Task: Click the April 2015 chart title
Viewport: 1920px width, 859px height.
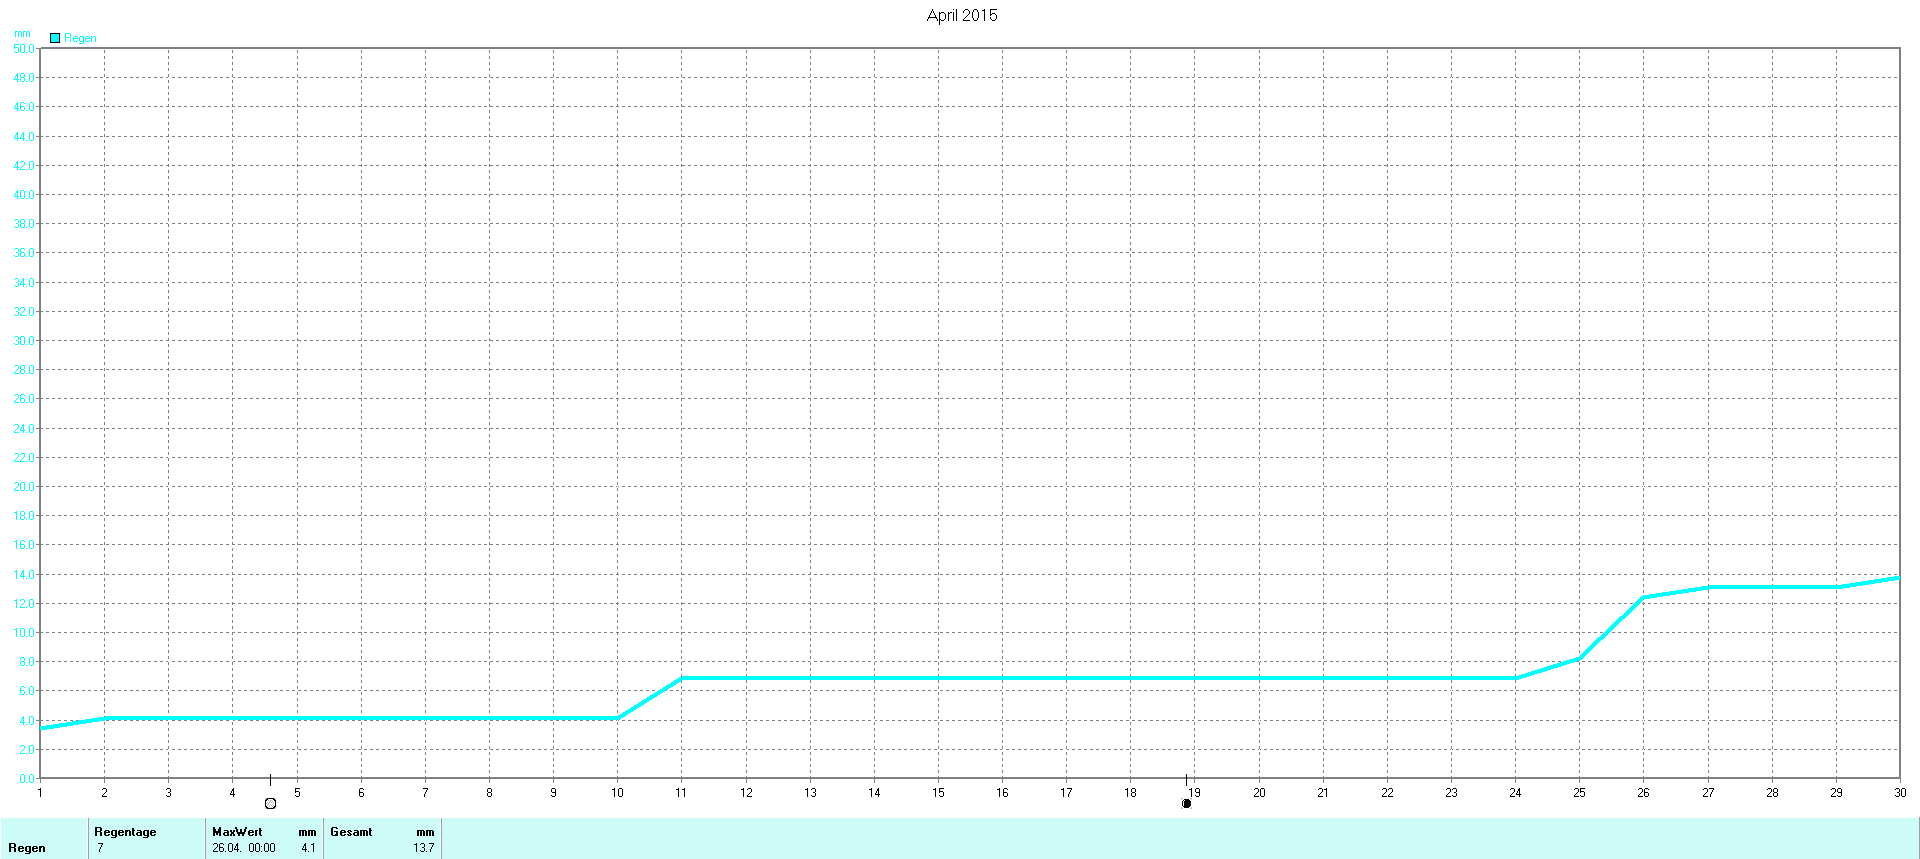Action: coord(961,15)
